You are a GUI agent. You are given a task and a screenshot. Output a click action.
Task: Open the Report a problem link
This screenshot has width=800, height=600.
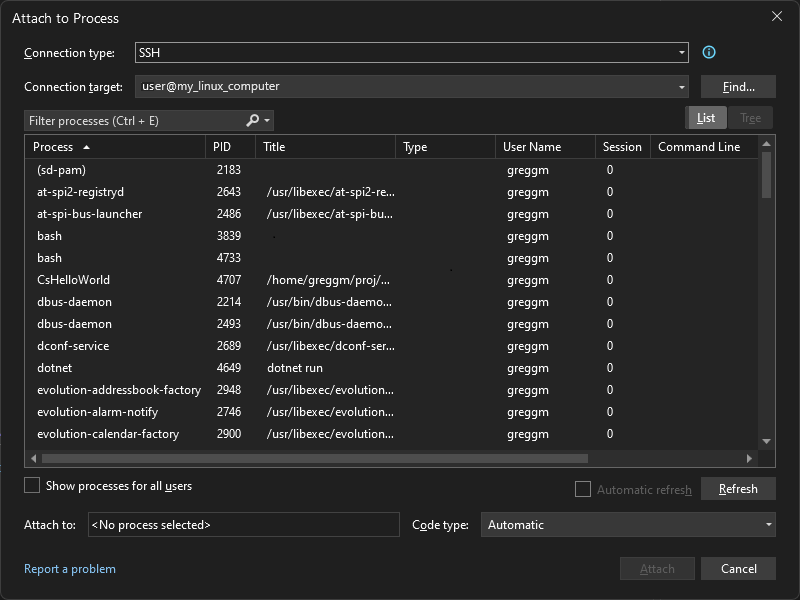[x=70, y=568]
